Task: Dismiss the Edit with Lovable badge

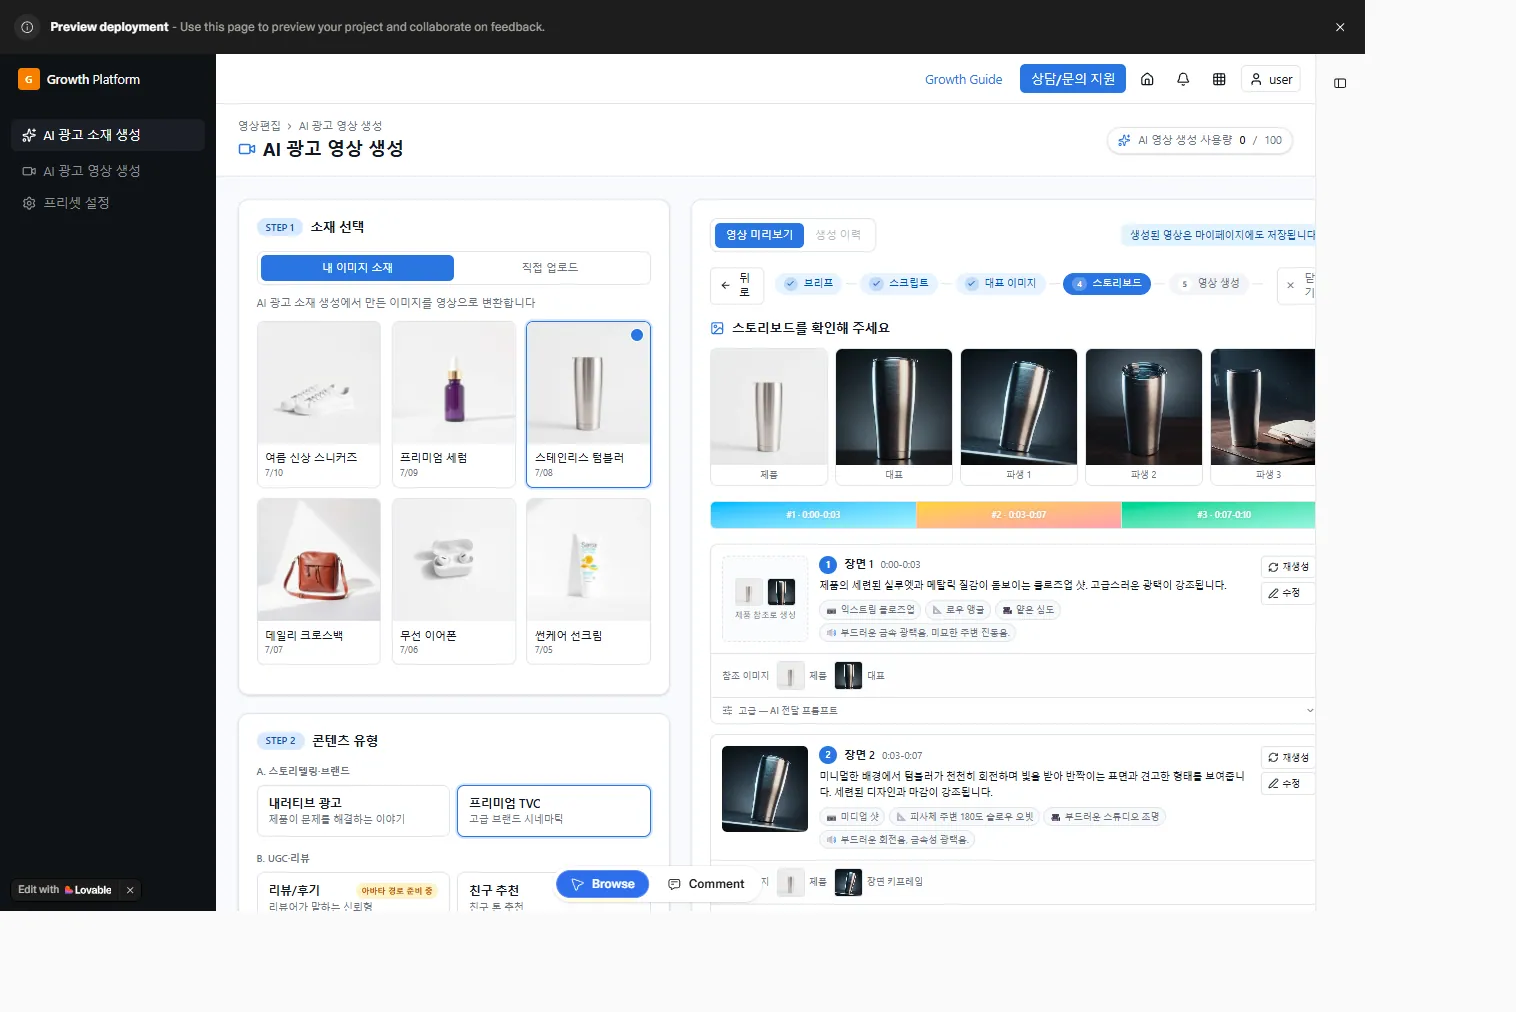Action: [x=130, y=890]
